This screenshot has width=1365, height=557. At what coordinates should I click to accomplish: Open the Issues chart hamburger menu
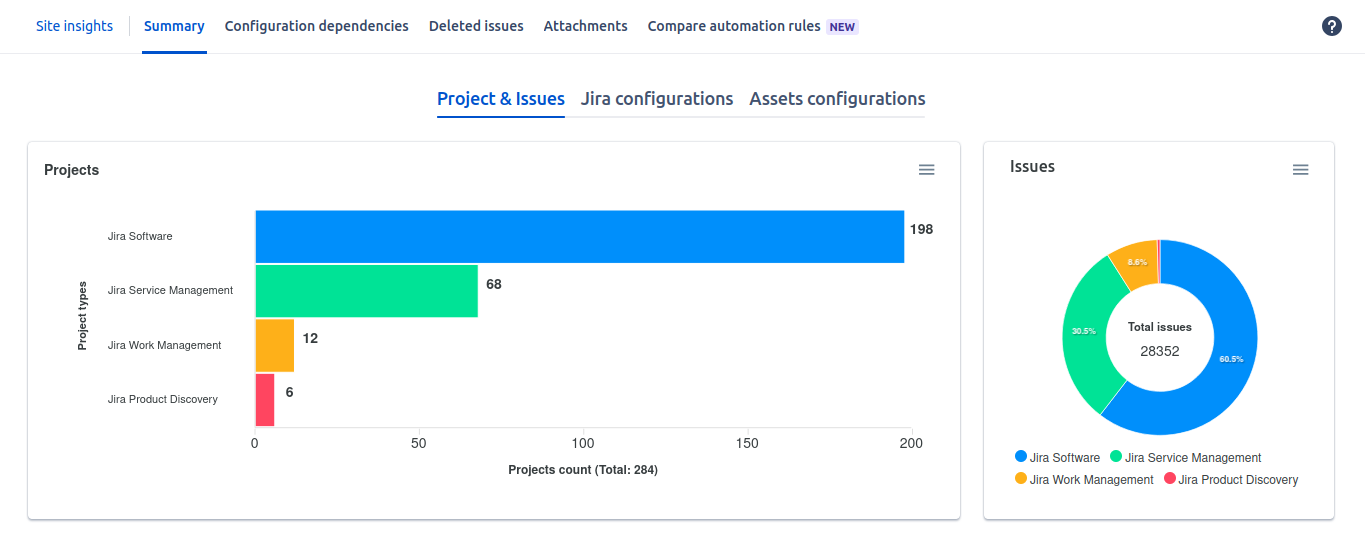point(1300,170)
